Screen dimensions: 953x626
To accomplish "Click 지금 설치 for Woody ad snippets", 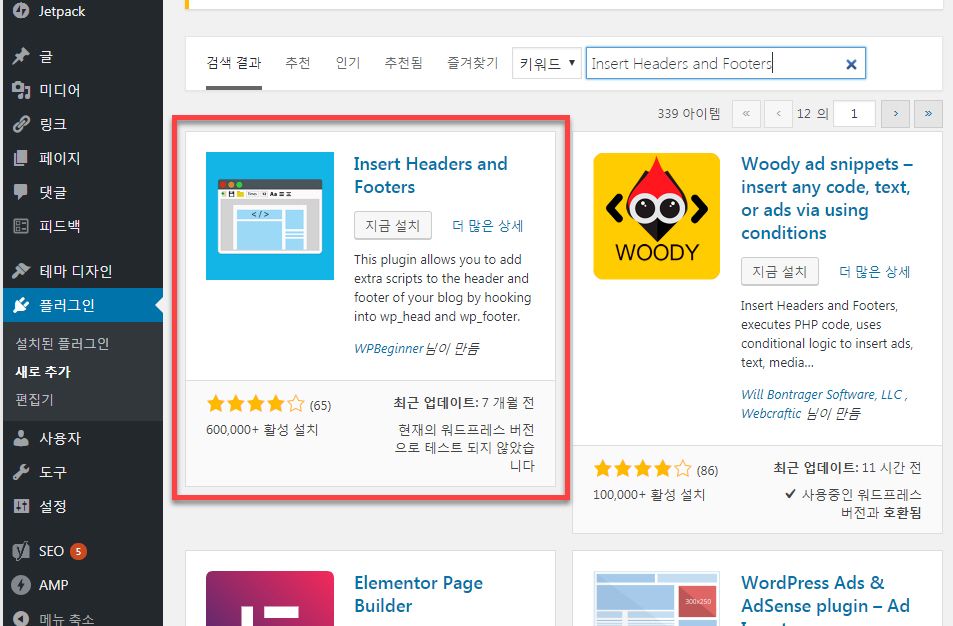I will (x=780, y=272).
